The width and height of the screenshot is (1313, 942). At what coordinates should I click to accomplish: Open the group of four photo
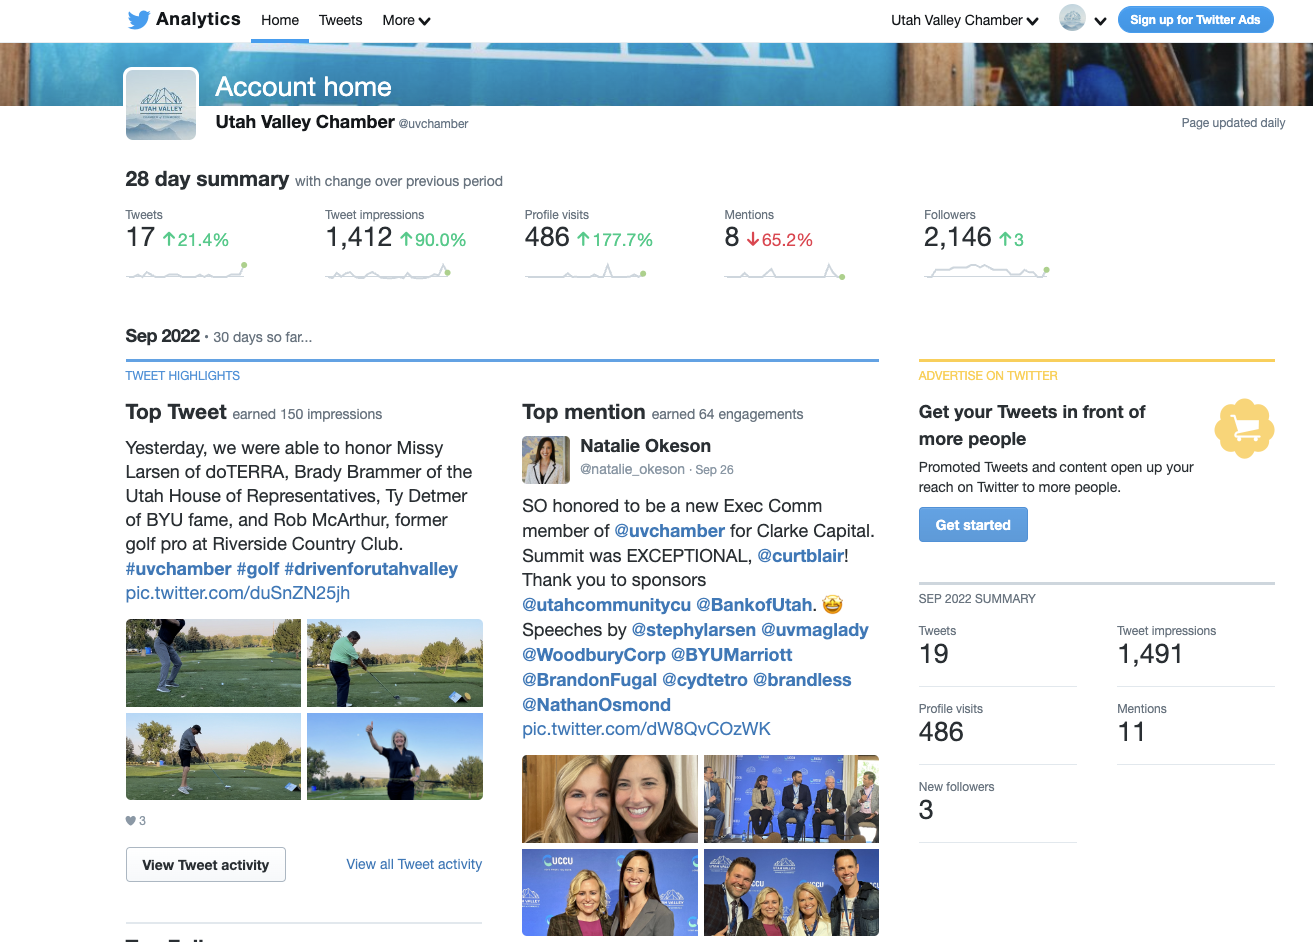click(791, 892)
